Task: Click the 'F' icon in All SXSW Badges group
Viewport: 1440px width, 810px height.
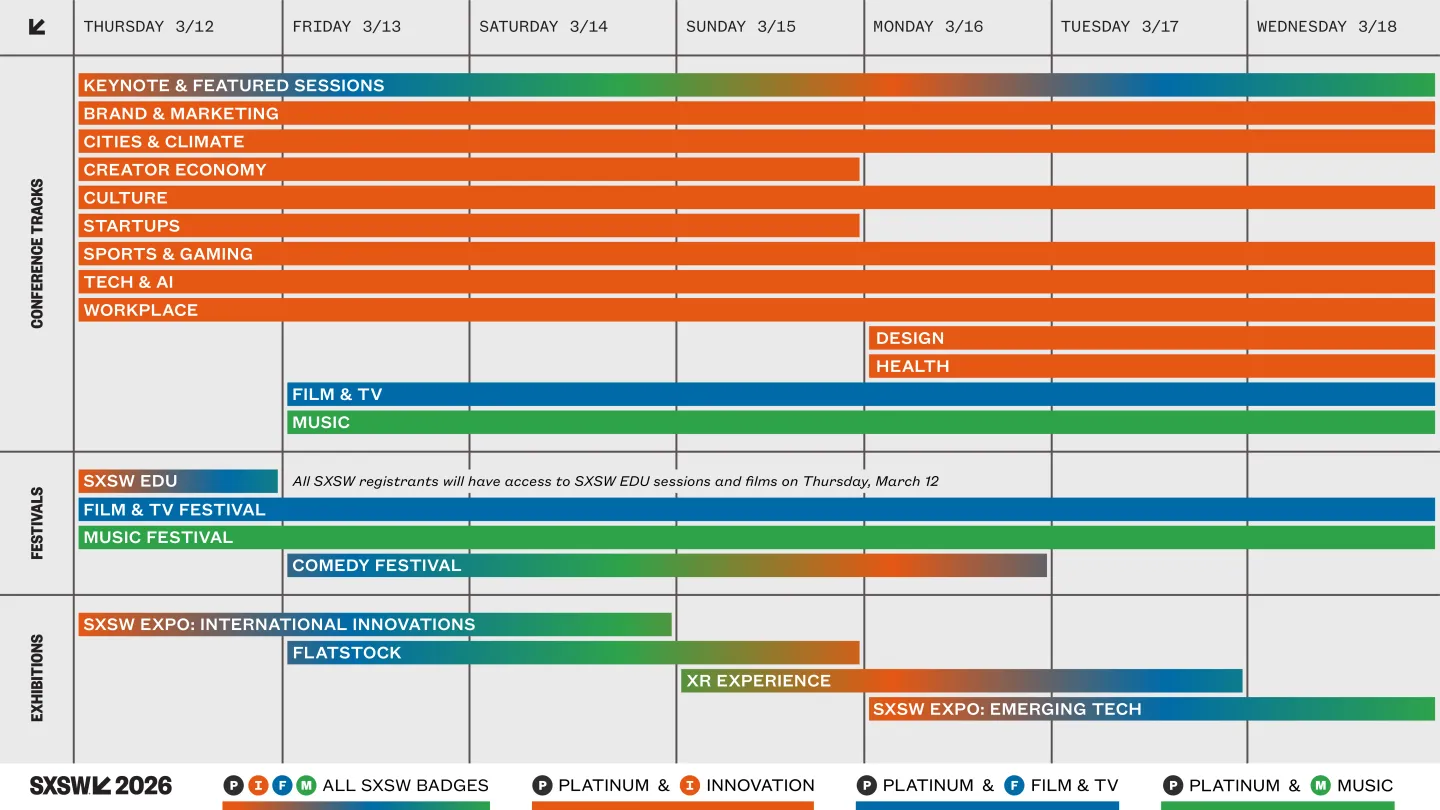Action: tap(283, 785)
